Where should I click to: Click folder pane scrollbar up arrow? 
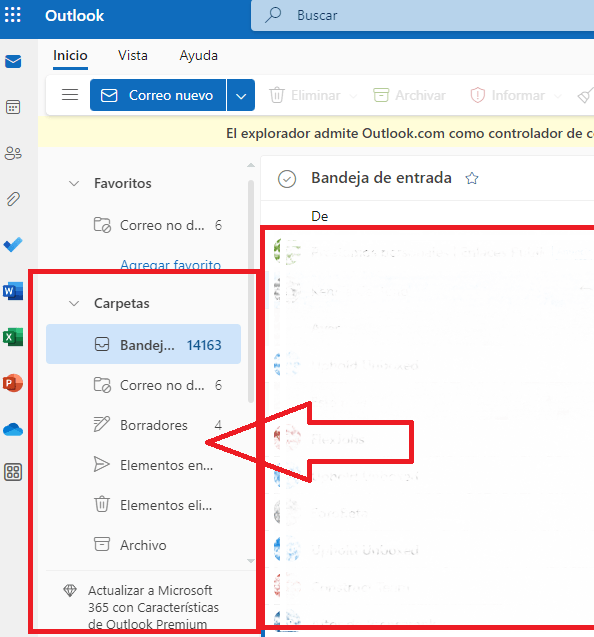point(251,165)
